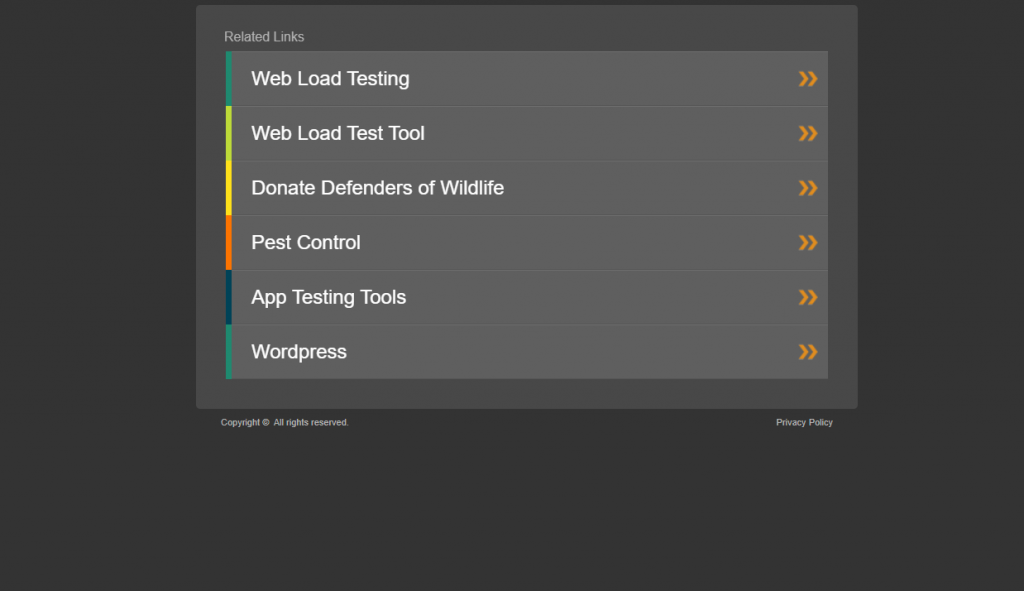1024x591 pixels.
Task: Visit the Pest Control link
Action: pos(305,242)
